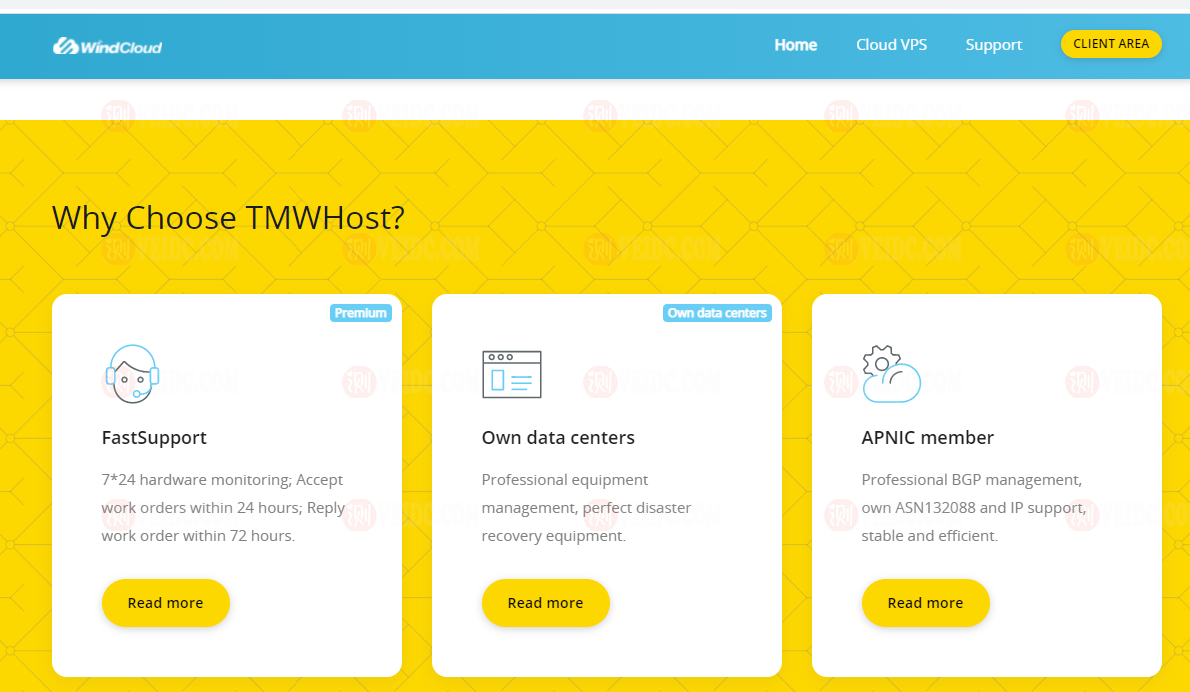Click Read more under Own data centers
The width and height of the screenshot is (1190, 692).
545,603
